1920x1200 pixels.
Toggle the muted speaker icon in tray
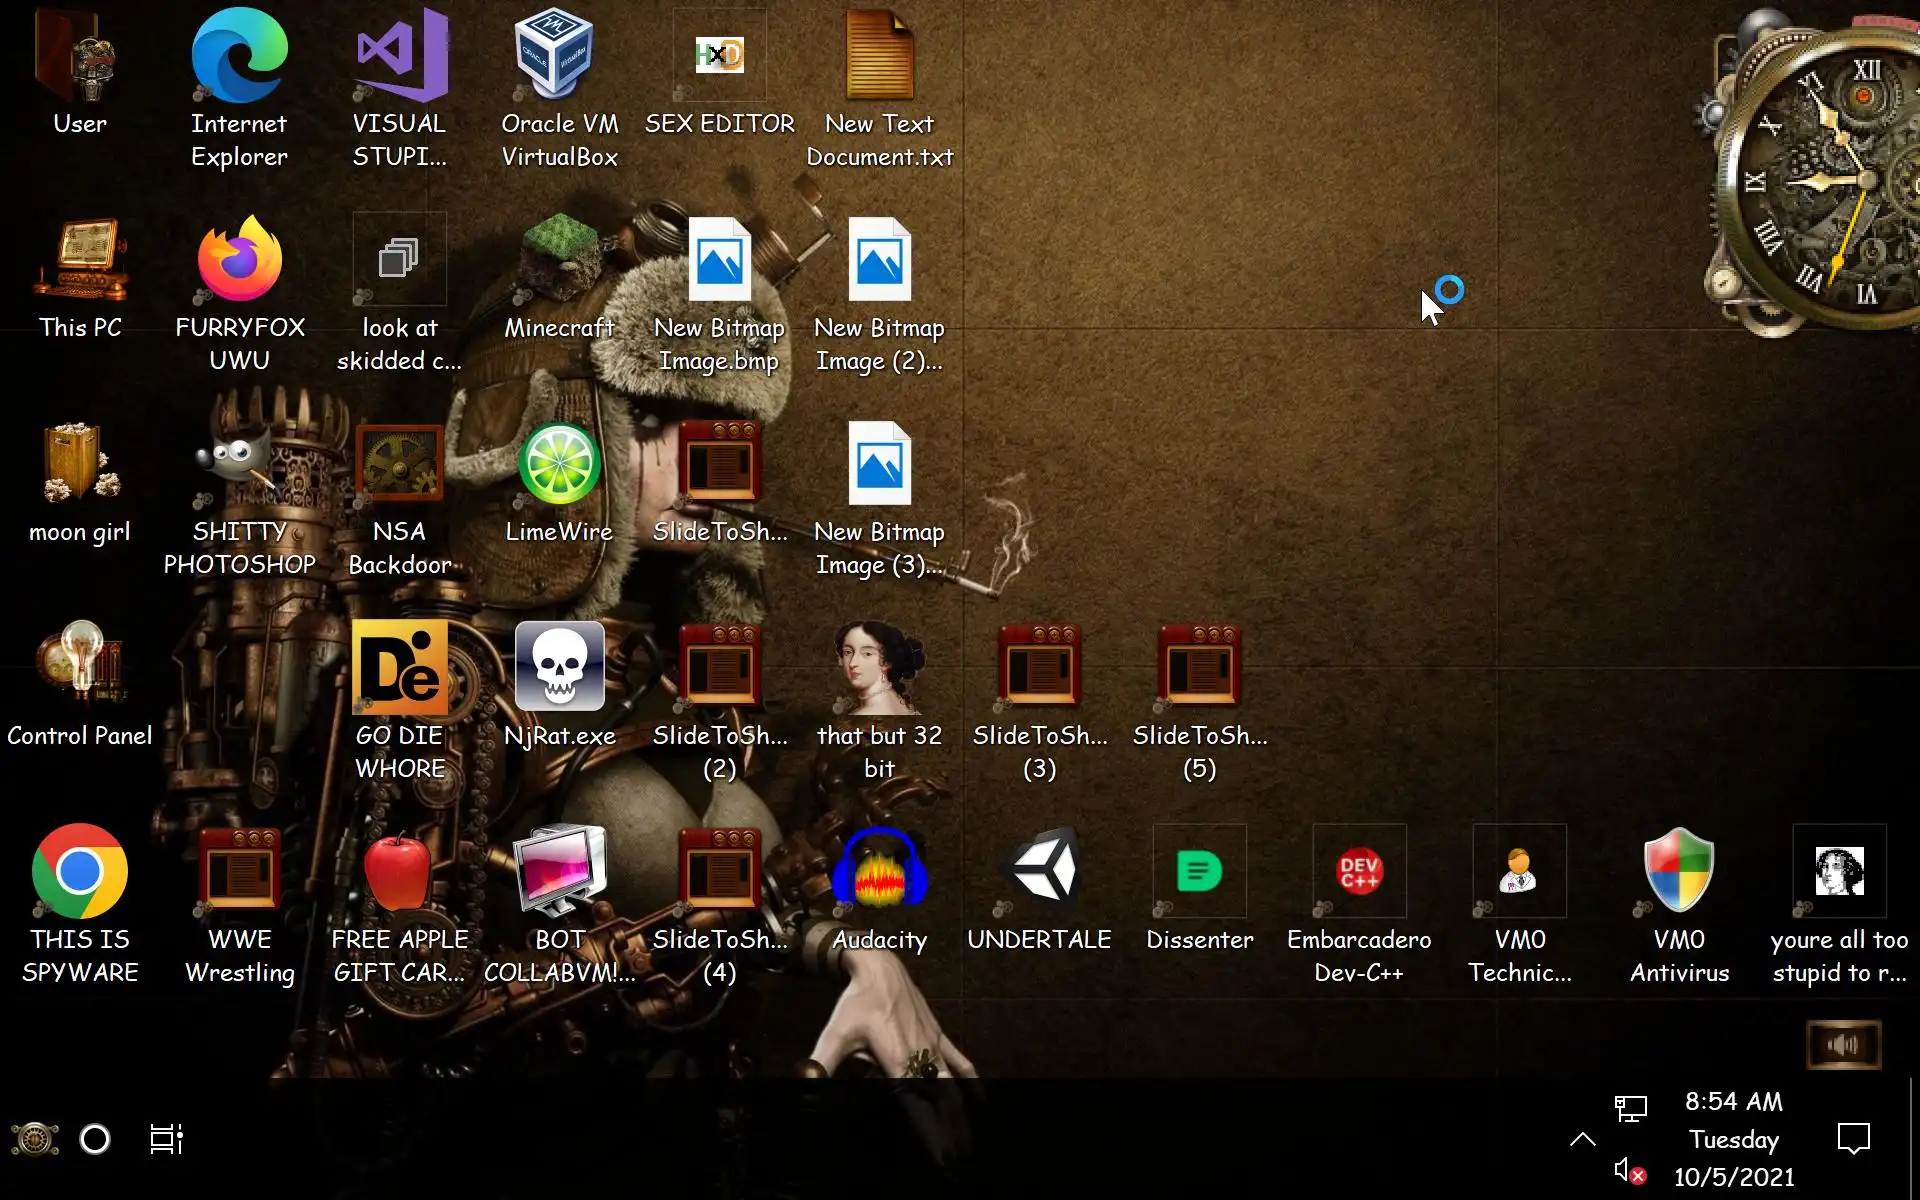click(1629, 1170)
